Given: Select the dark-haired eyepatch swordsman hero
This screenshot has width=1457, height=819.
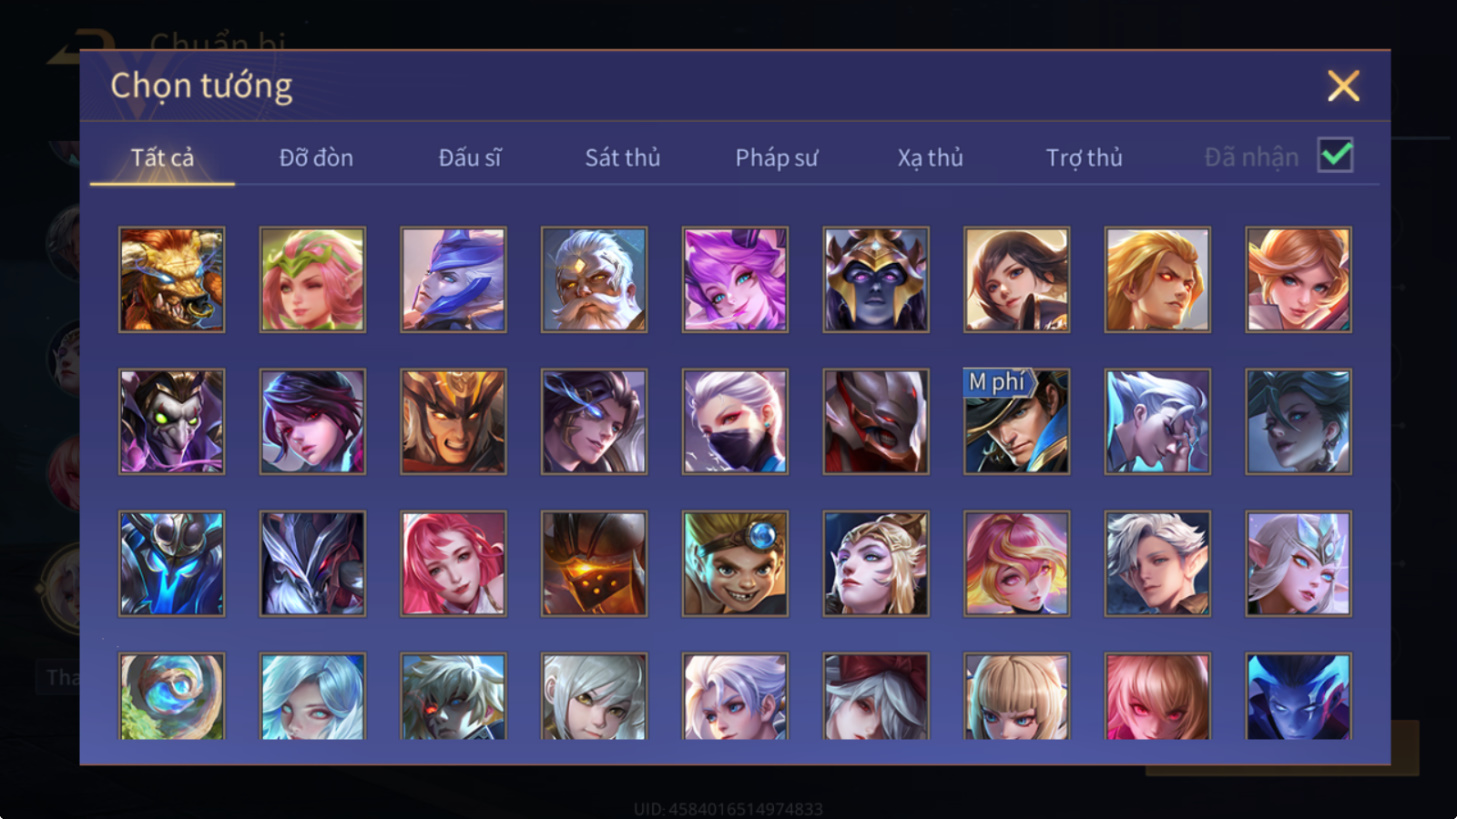Looking at the screenshot, I should coord(594,421).
